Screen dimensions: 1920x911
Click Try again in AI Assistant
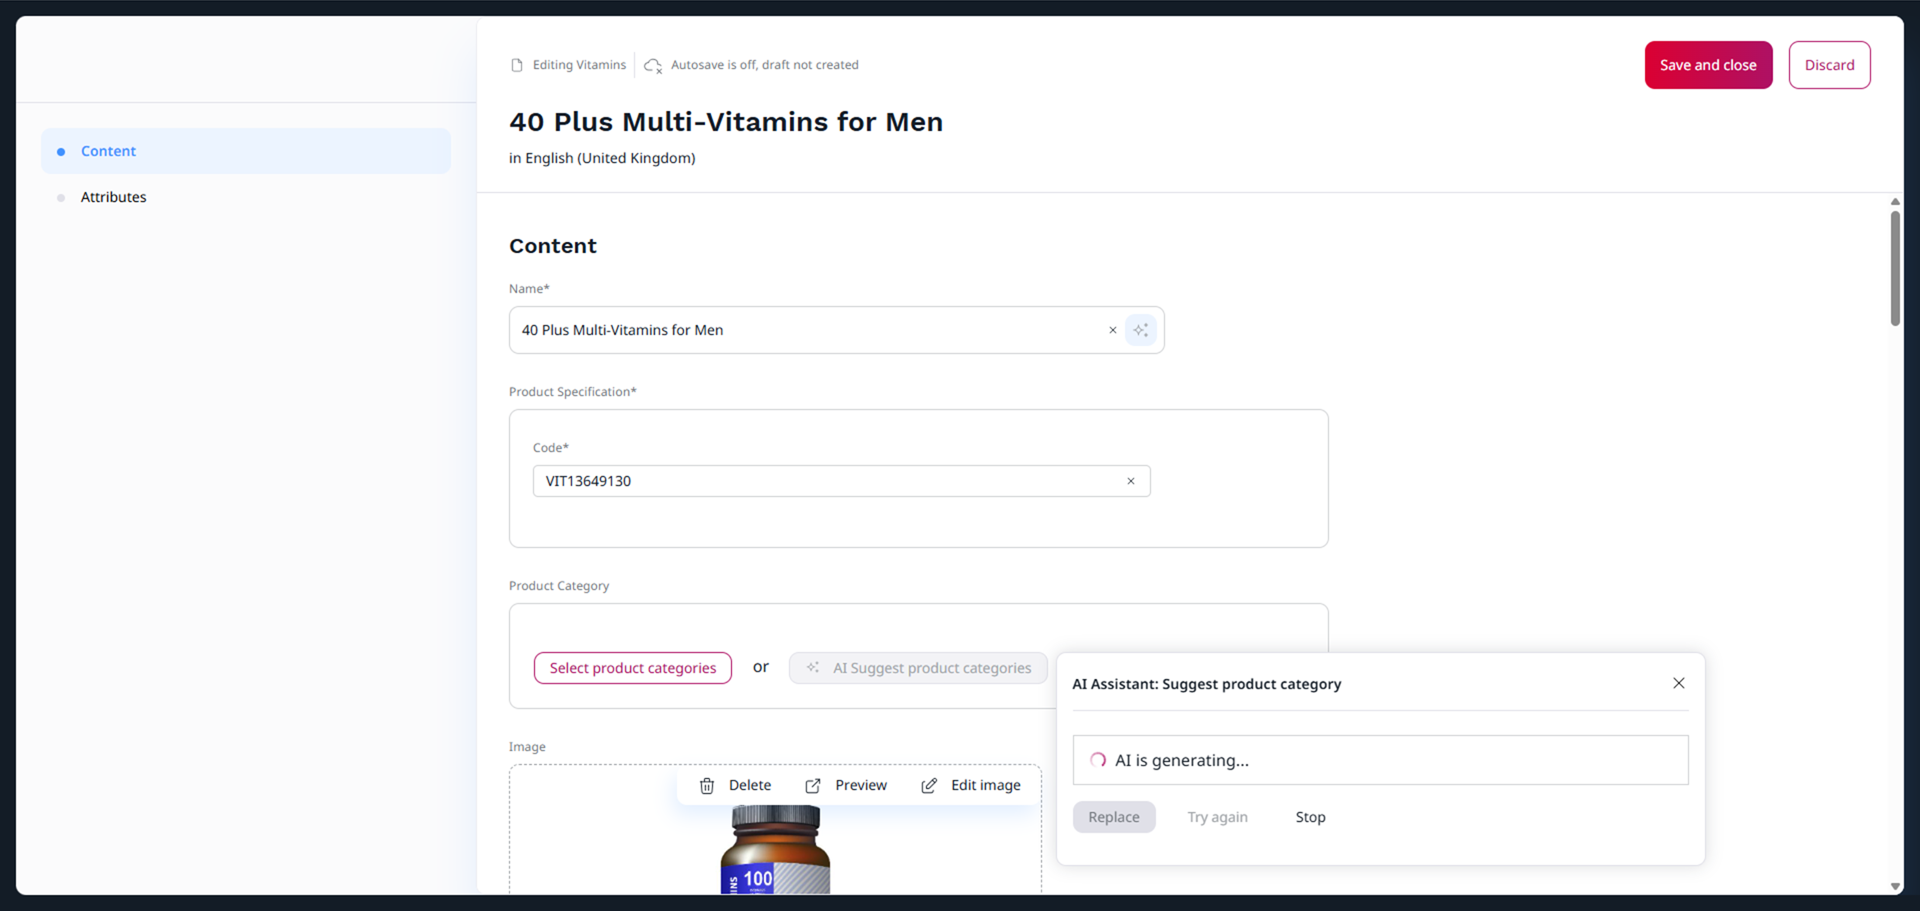(1217, 817)
